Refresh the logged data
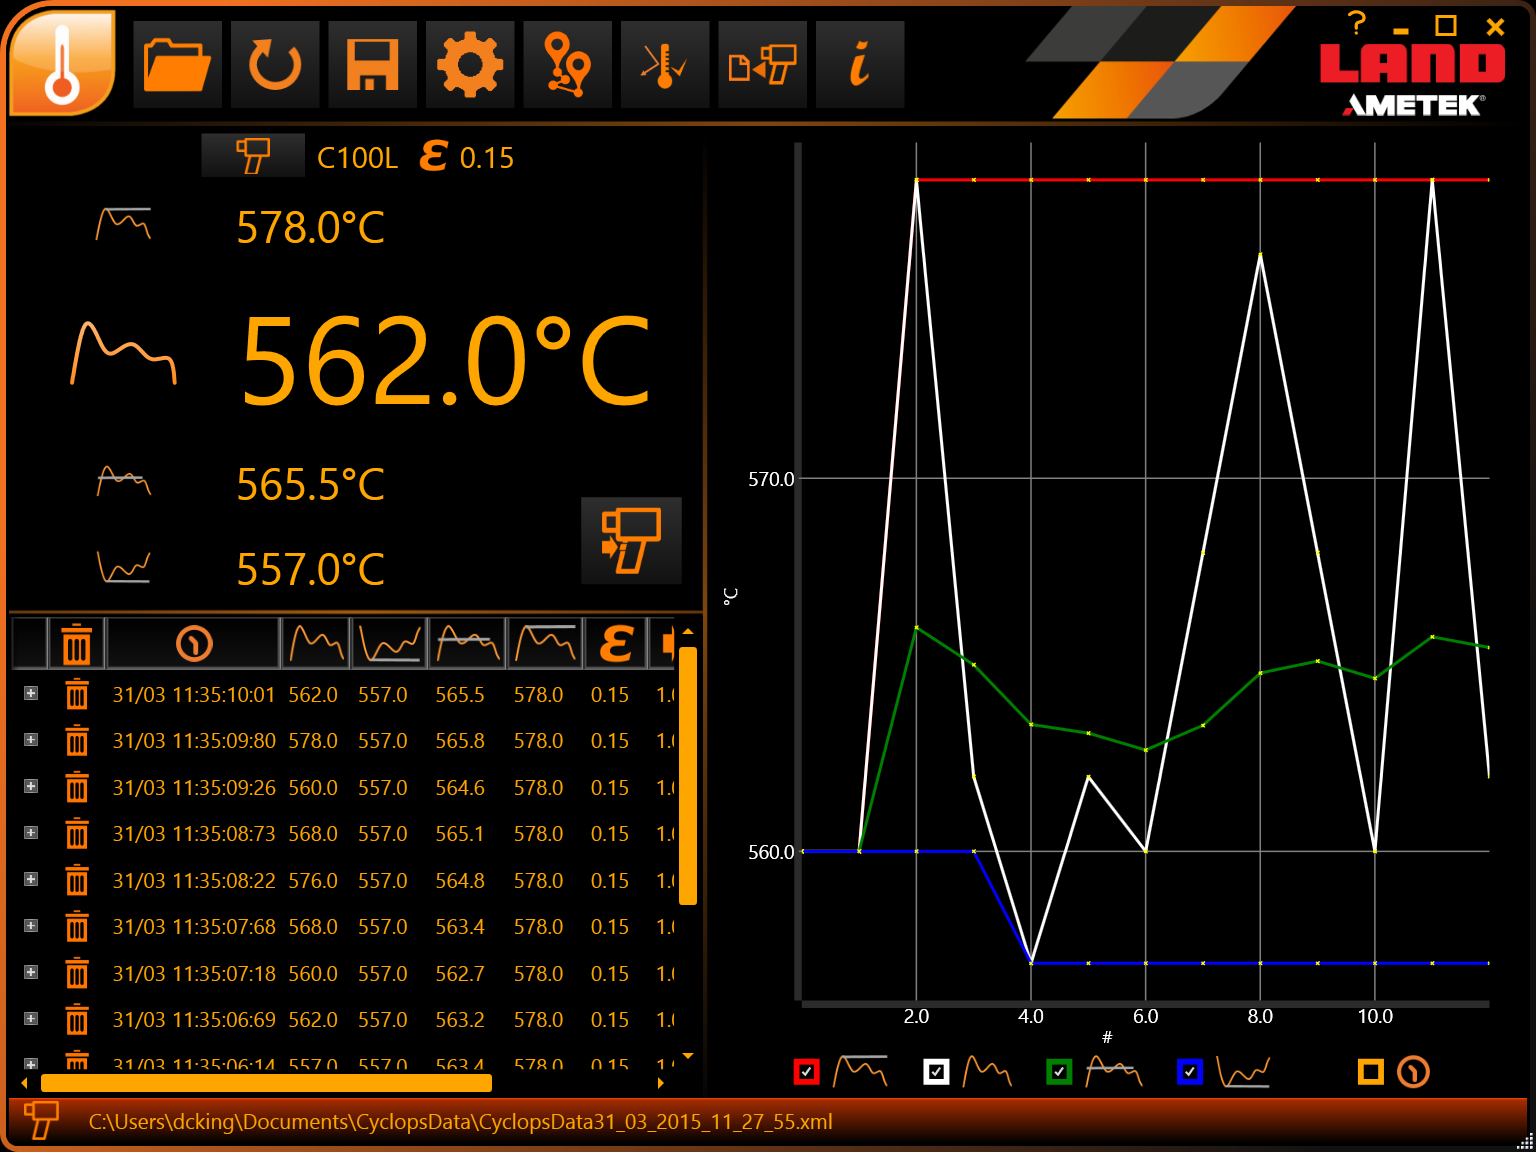This screenshot has height=1152, width=1536. click(x=275, y=63)
